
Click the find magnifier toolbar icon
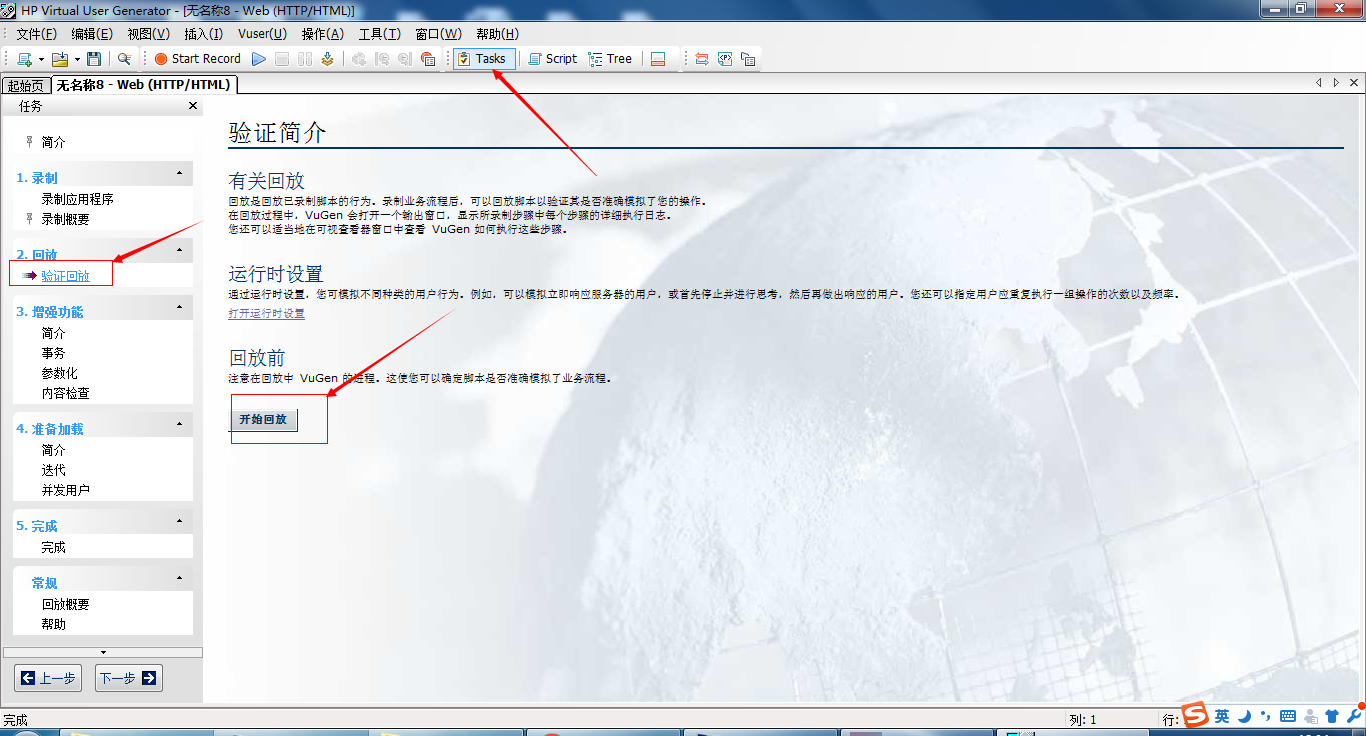coord(124,59)
